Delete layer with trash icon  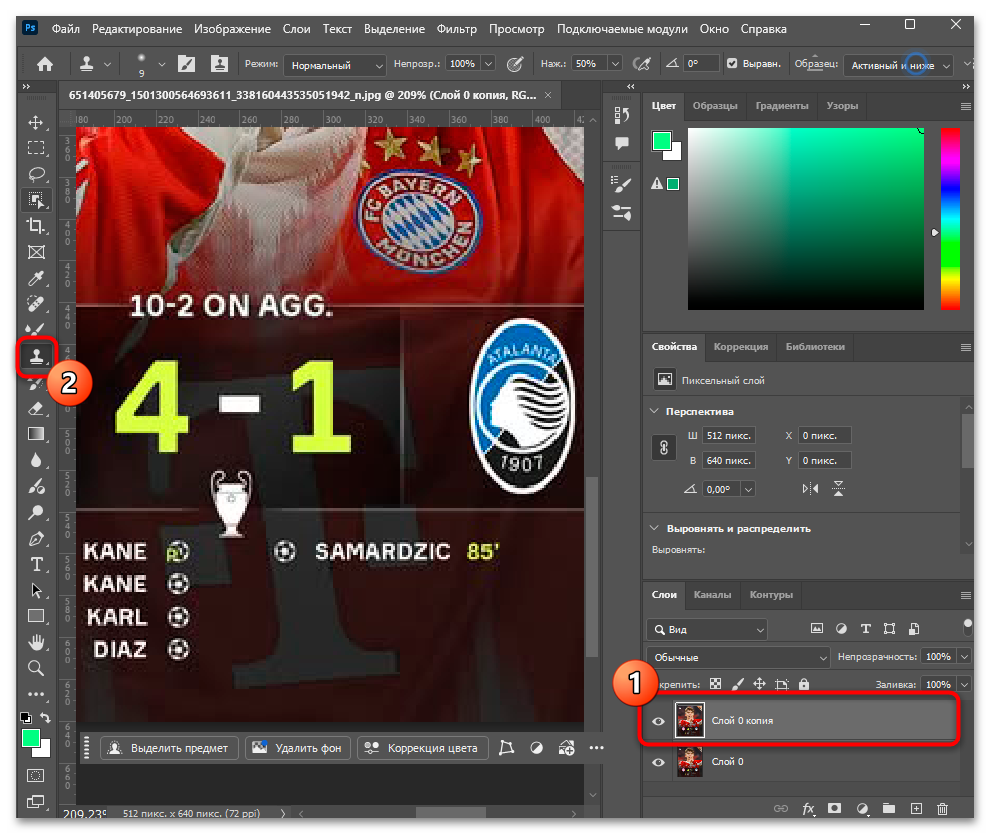[x=942, y=809]
